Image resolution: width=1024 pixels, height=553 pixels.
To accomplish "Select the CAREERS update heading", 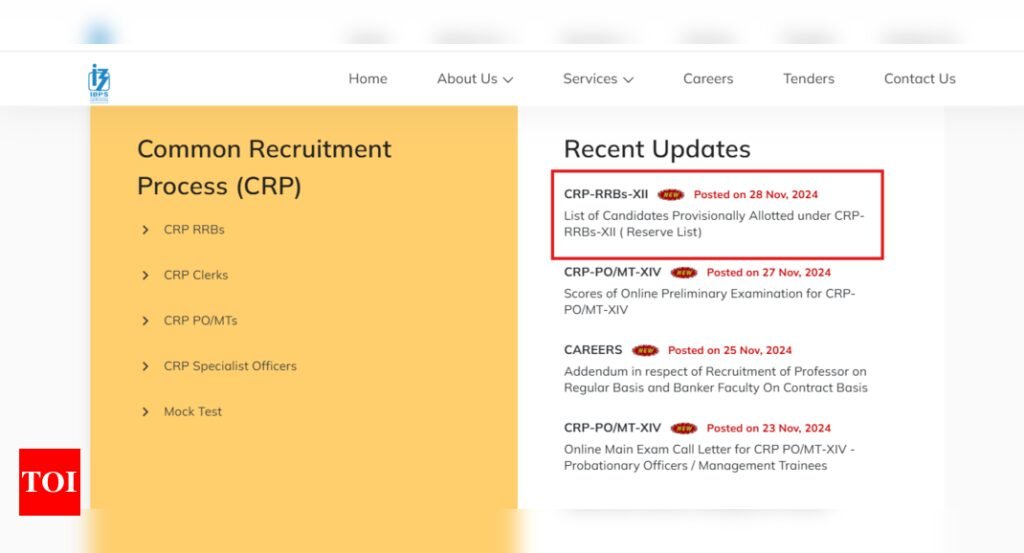I will (593, 350).
